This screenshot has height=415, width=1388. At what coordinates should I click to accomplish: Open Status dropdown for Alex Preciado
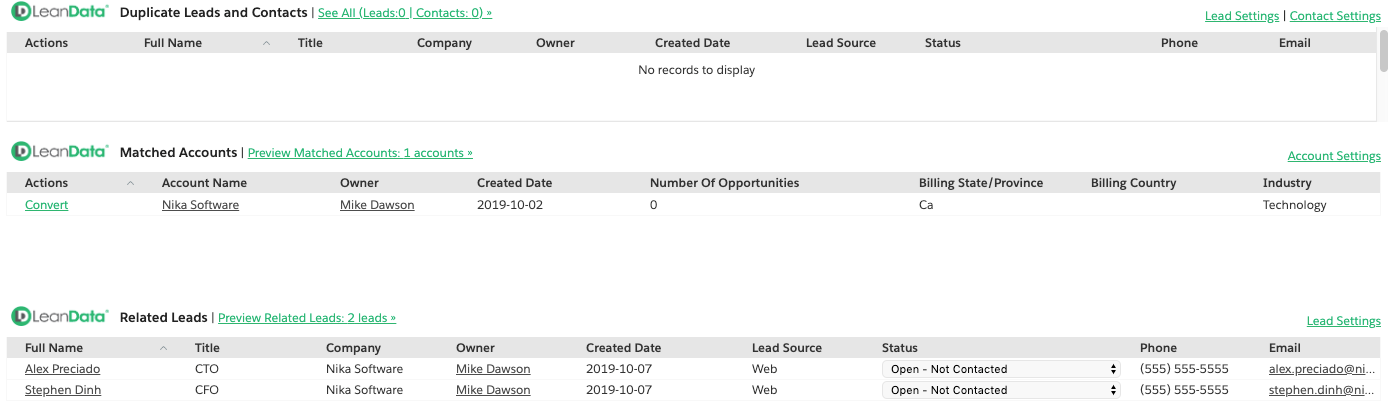(x=1001, y=369)
